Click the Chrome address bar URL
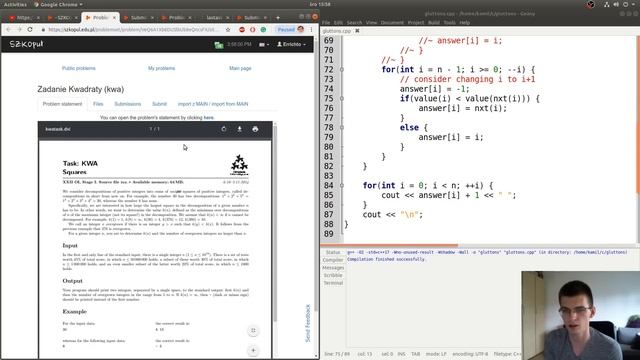Image resolution: width=640 pixels, height=360 pixels. pos(133,29)
